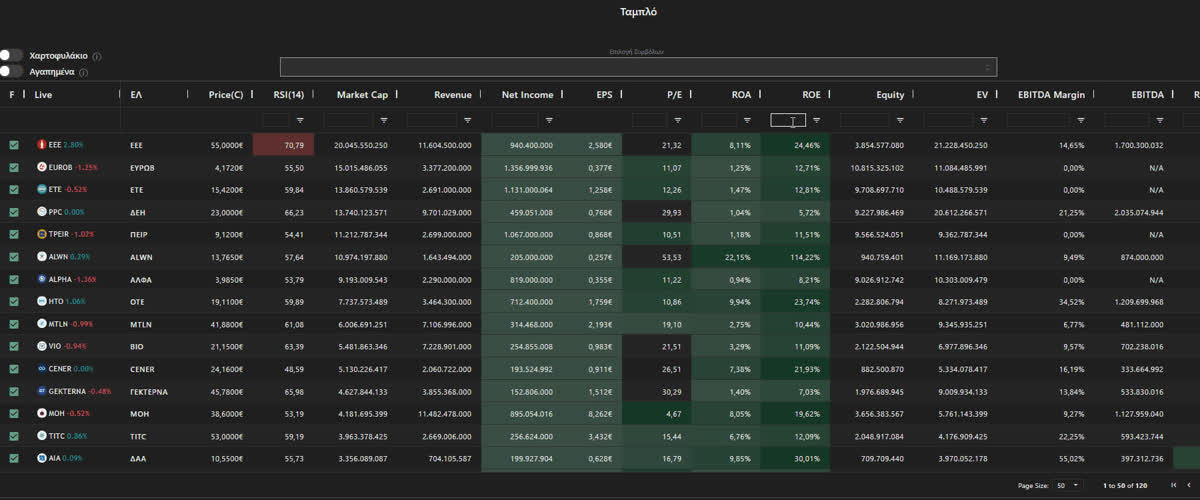Sort by the RSI(14) column header
The image size is (1200, 500).
click(x=289, y=95)
